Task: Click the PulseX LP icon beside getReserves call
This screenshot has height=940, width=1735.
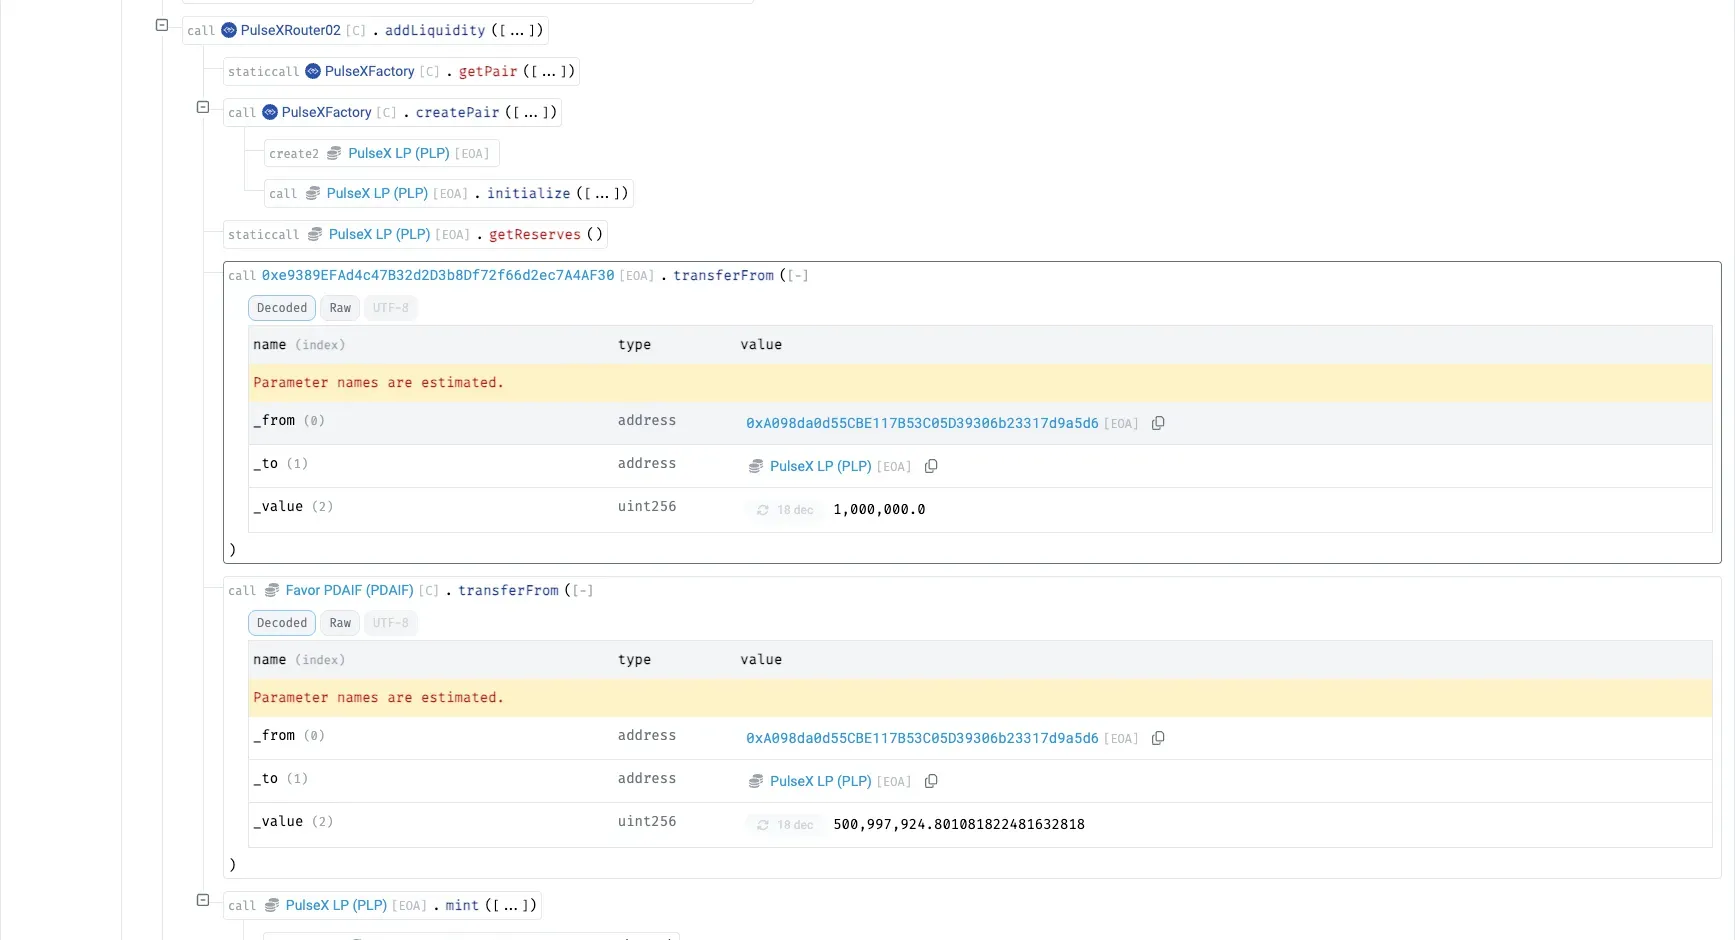Action: [x=314, y=234]
